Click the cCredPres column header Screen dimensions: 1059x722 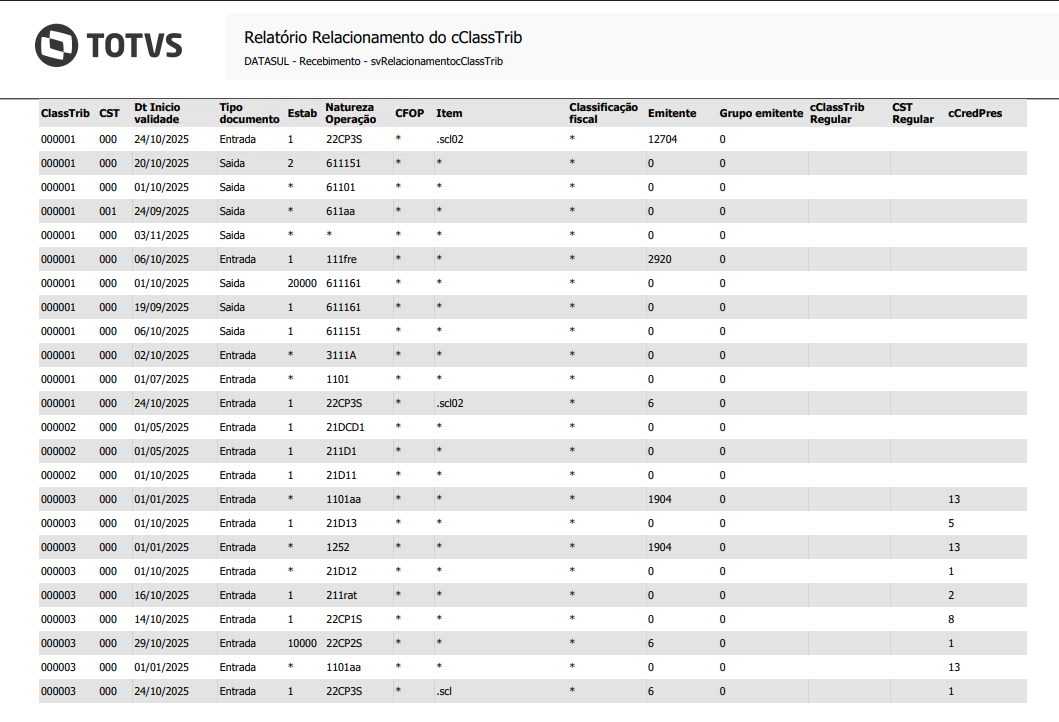975,113
